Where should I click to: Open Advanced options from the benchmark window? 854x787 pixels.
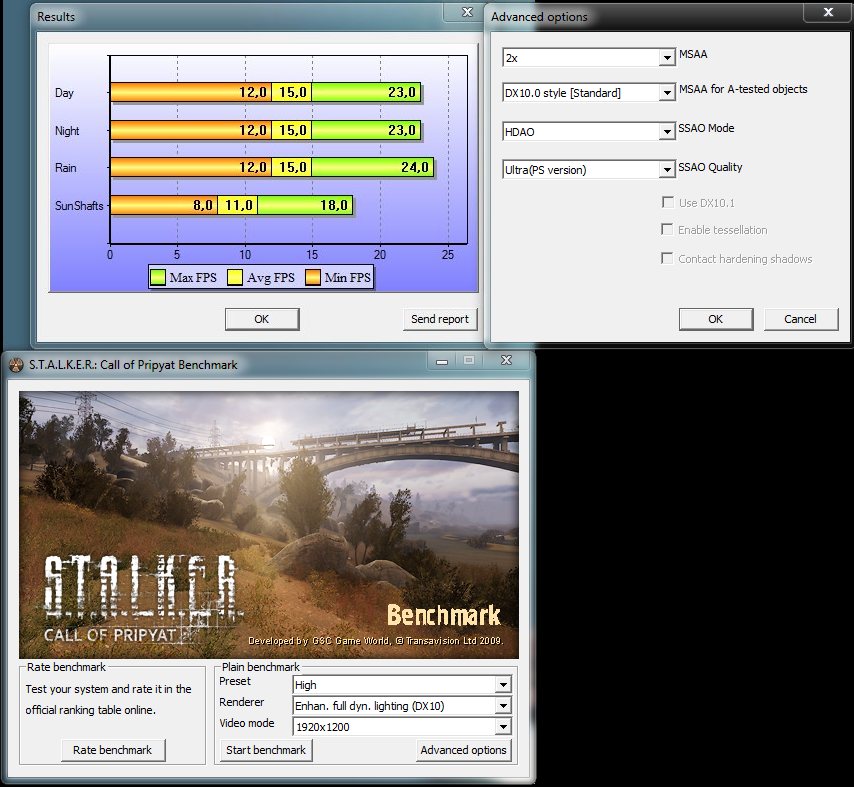point(463,750)
